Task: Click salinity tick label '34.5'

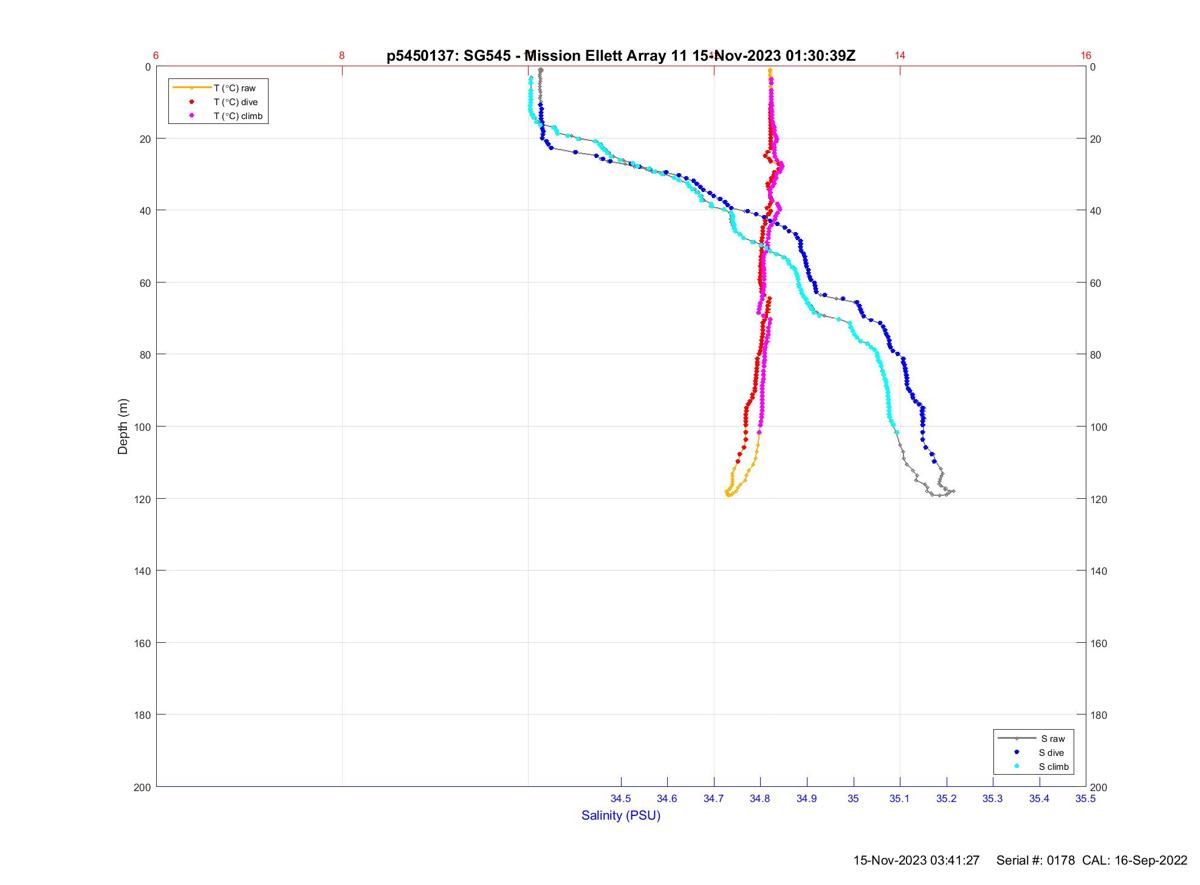Action: coord(621,798)
